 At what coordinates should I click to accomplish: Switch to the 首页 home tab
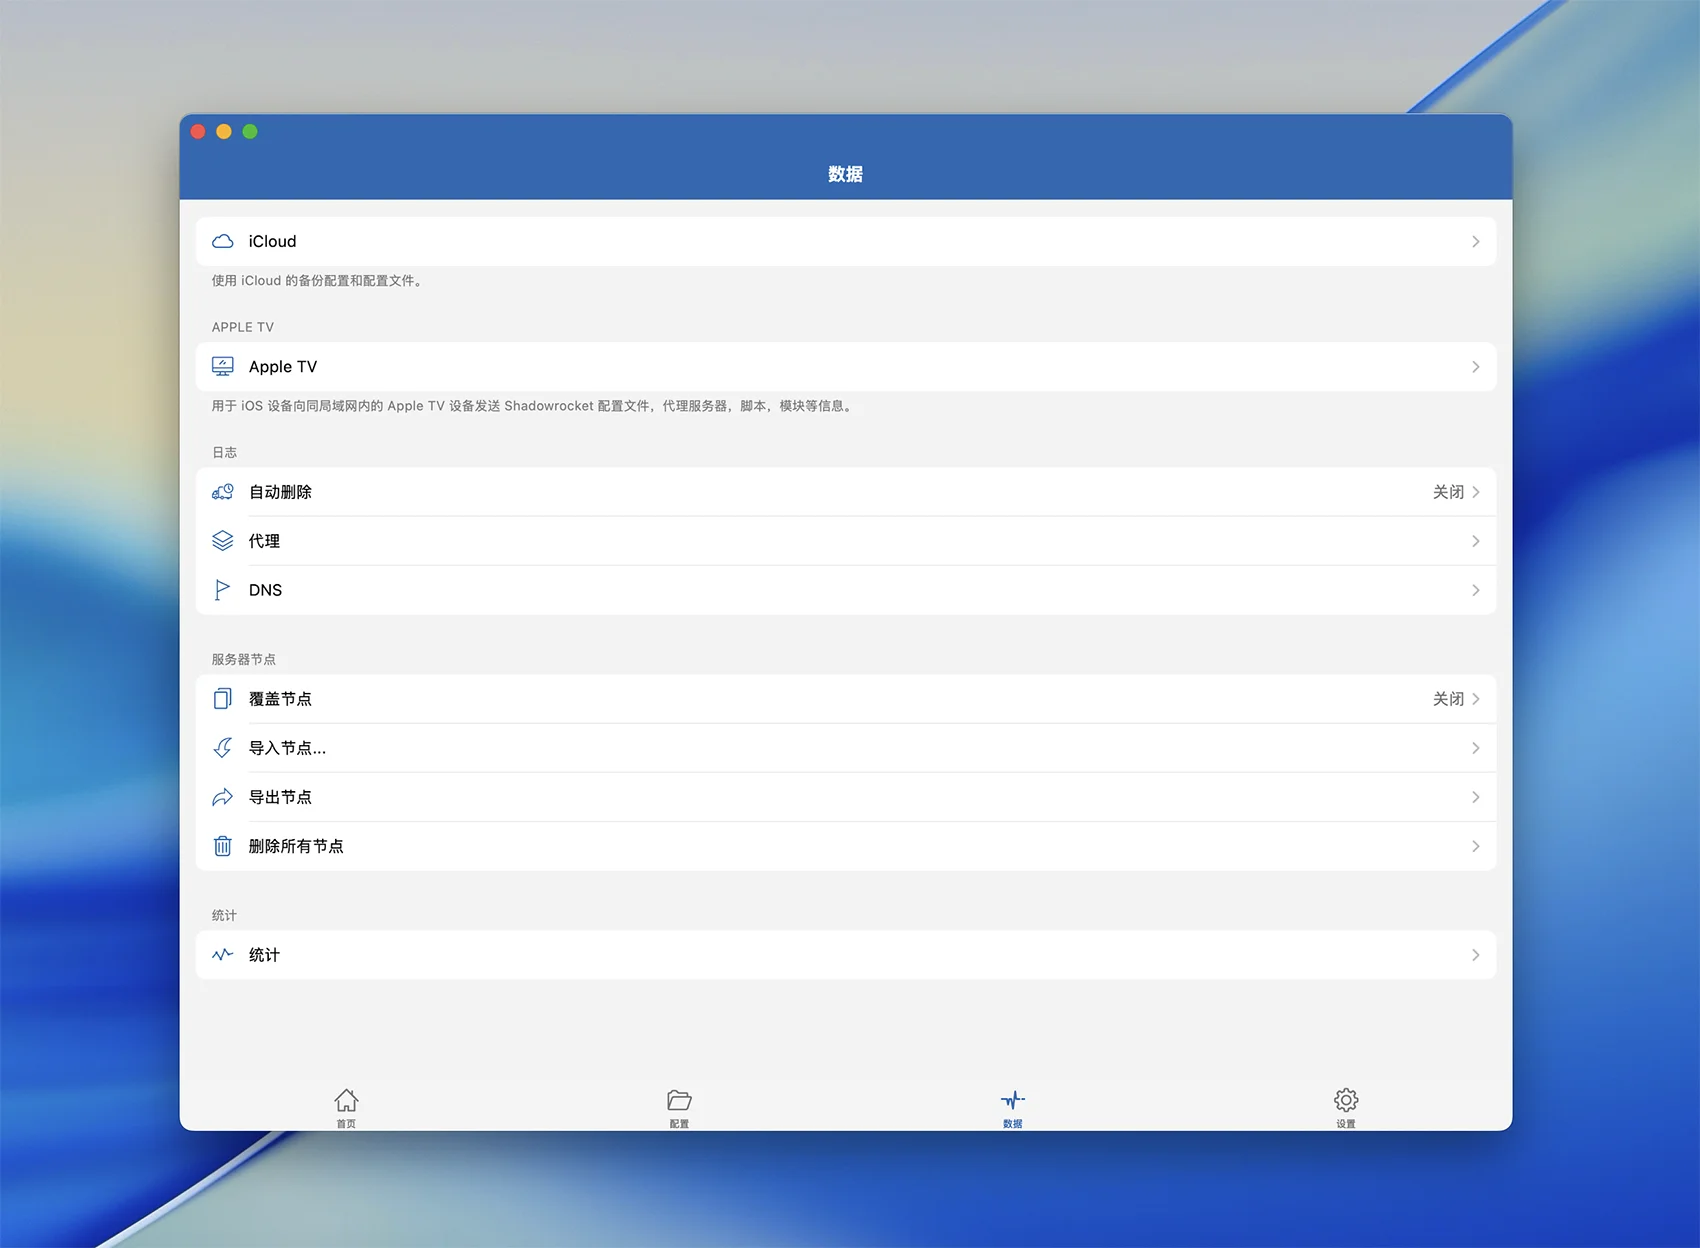point(346,1106)
